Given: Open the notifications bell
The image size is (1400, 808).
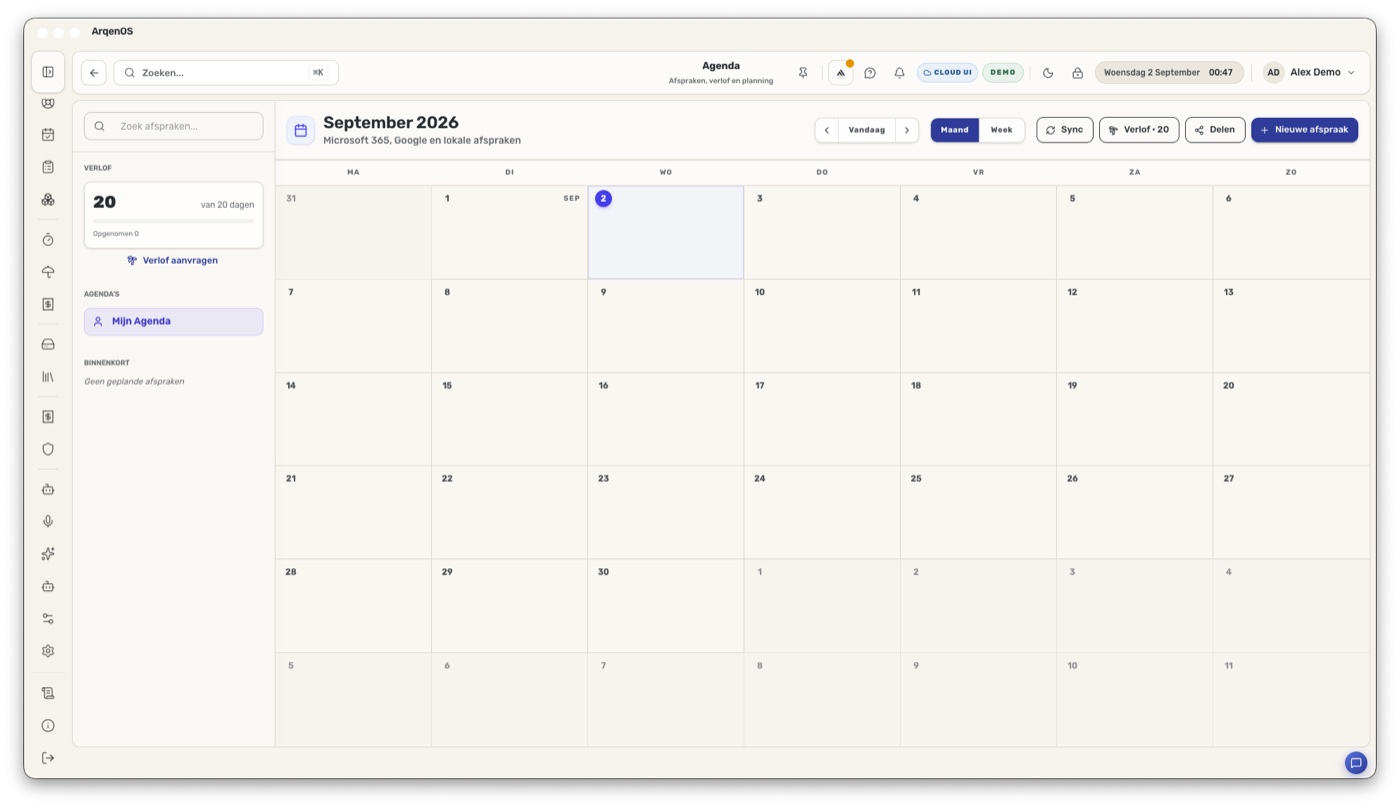Looking at the screenshot, I should 899,73.
